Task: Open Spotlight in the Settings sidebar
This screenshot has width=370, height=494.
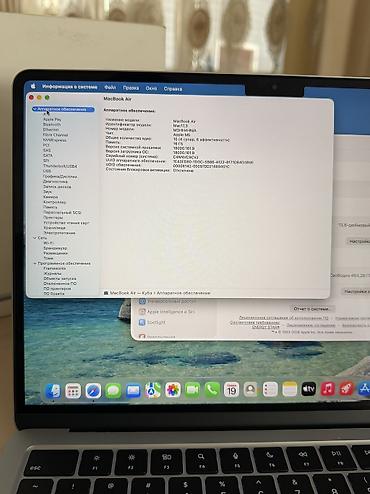Action: [152, 322]
